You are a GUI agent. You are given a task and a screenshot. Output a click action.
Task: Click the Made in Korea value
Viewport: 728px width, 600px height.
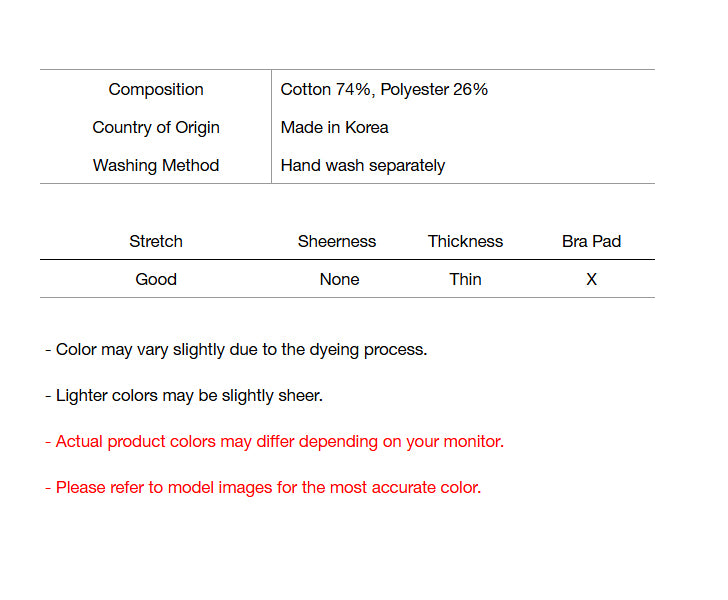pyautogui.click(x=334, y=128)
